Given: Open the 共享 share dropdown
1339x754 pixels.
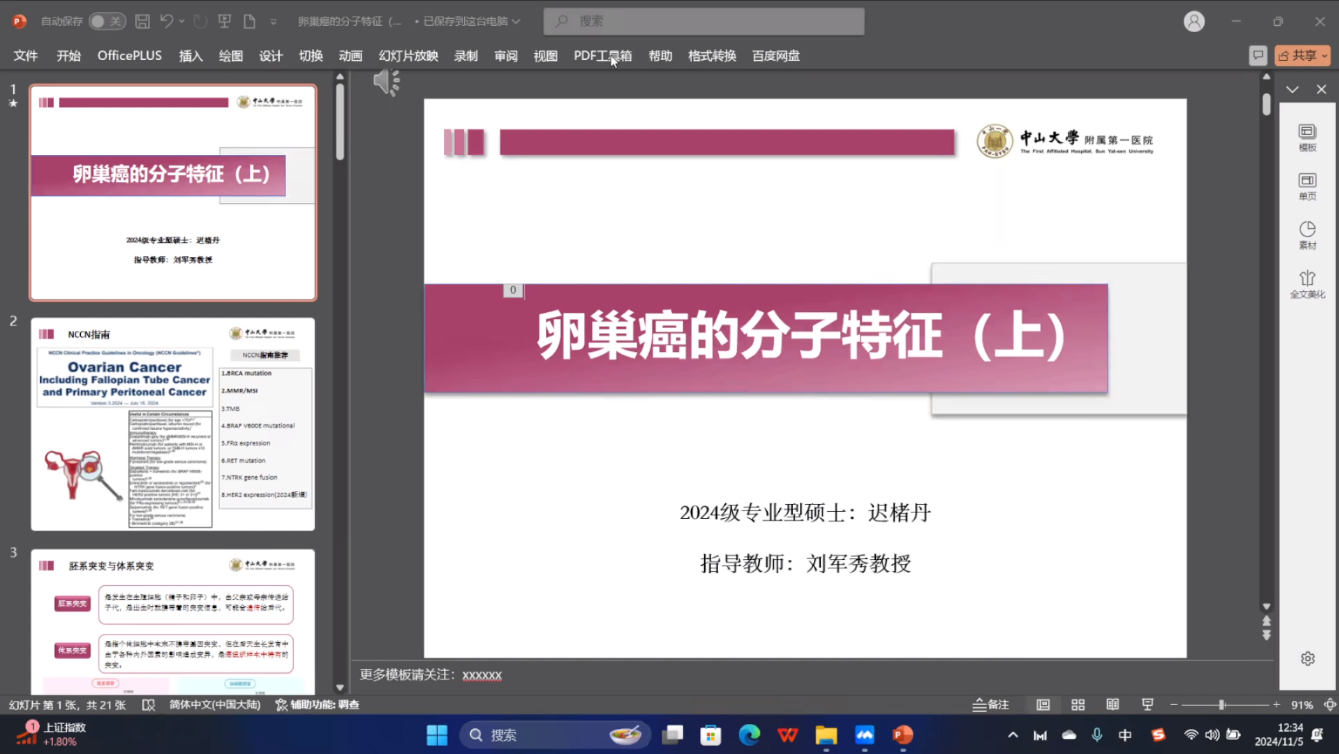Looking at the screenshot, I should click(x=1302, y=56).
